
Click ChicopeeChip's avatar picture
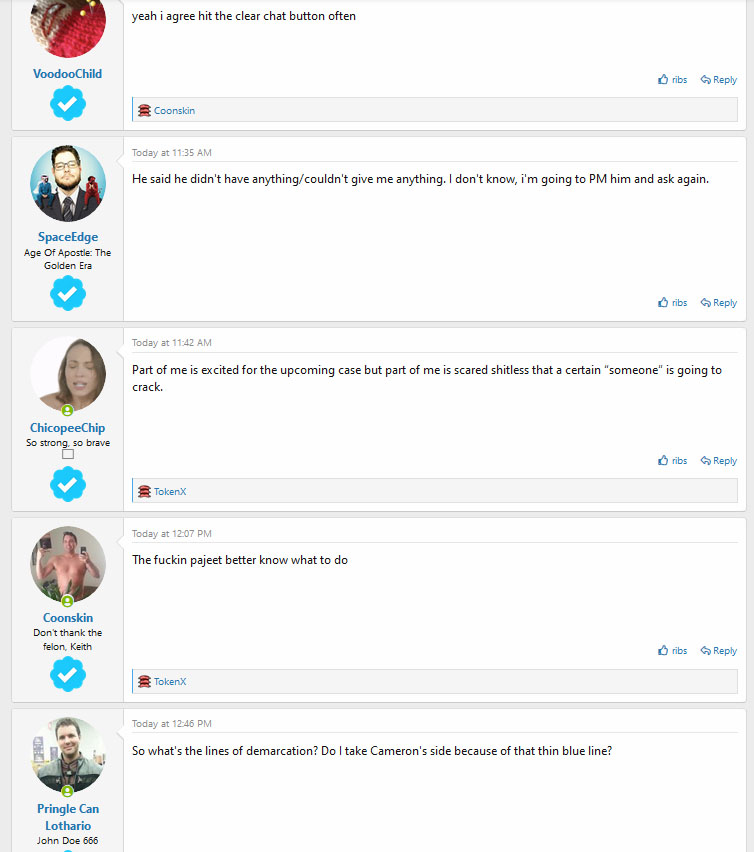click(68, 374)
